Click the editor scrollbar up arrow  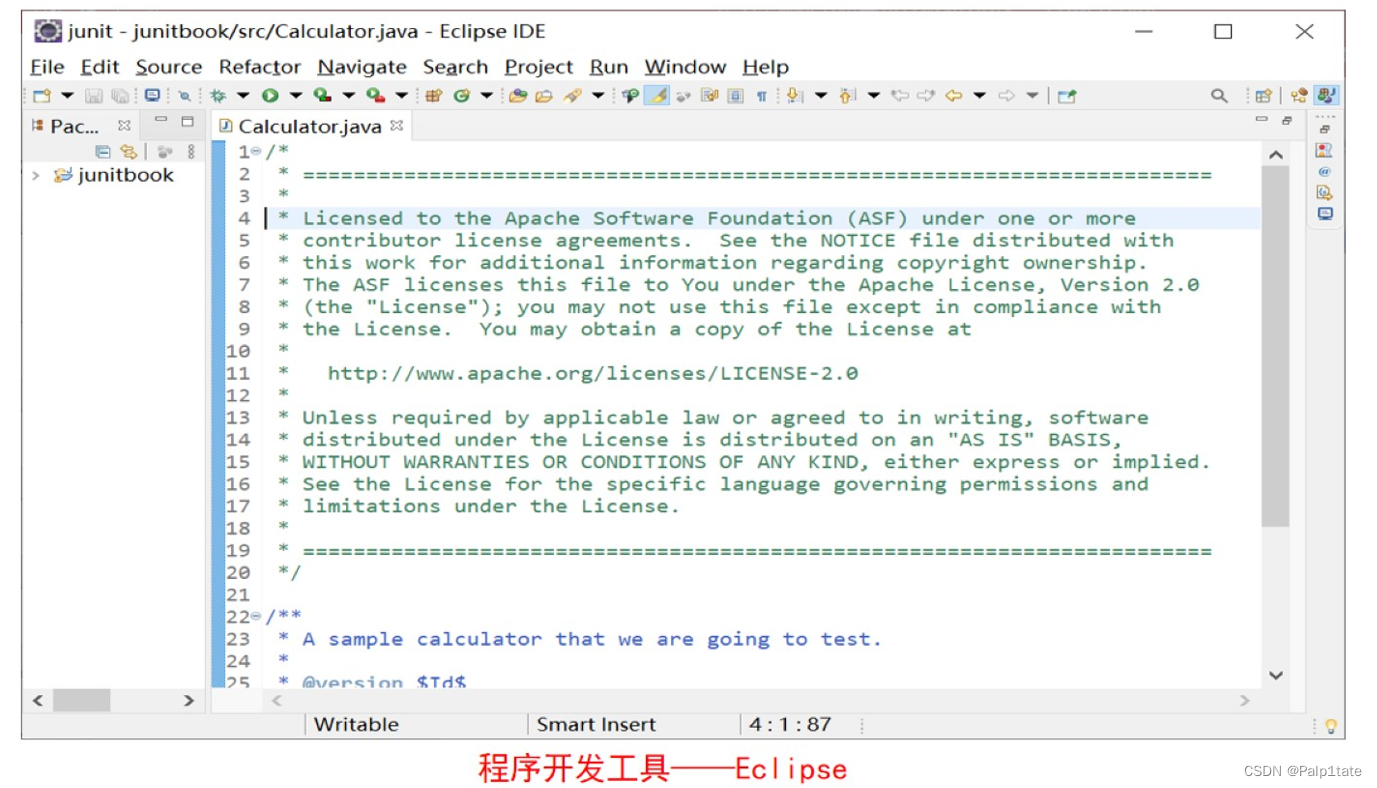[1275, 154]
